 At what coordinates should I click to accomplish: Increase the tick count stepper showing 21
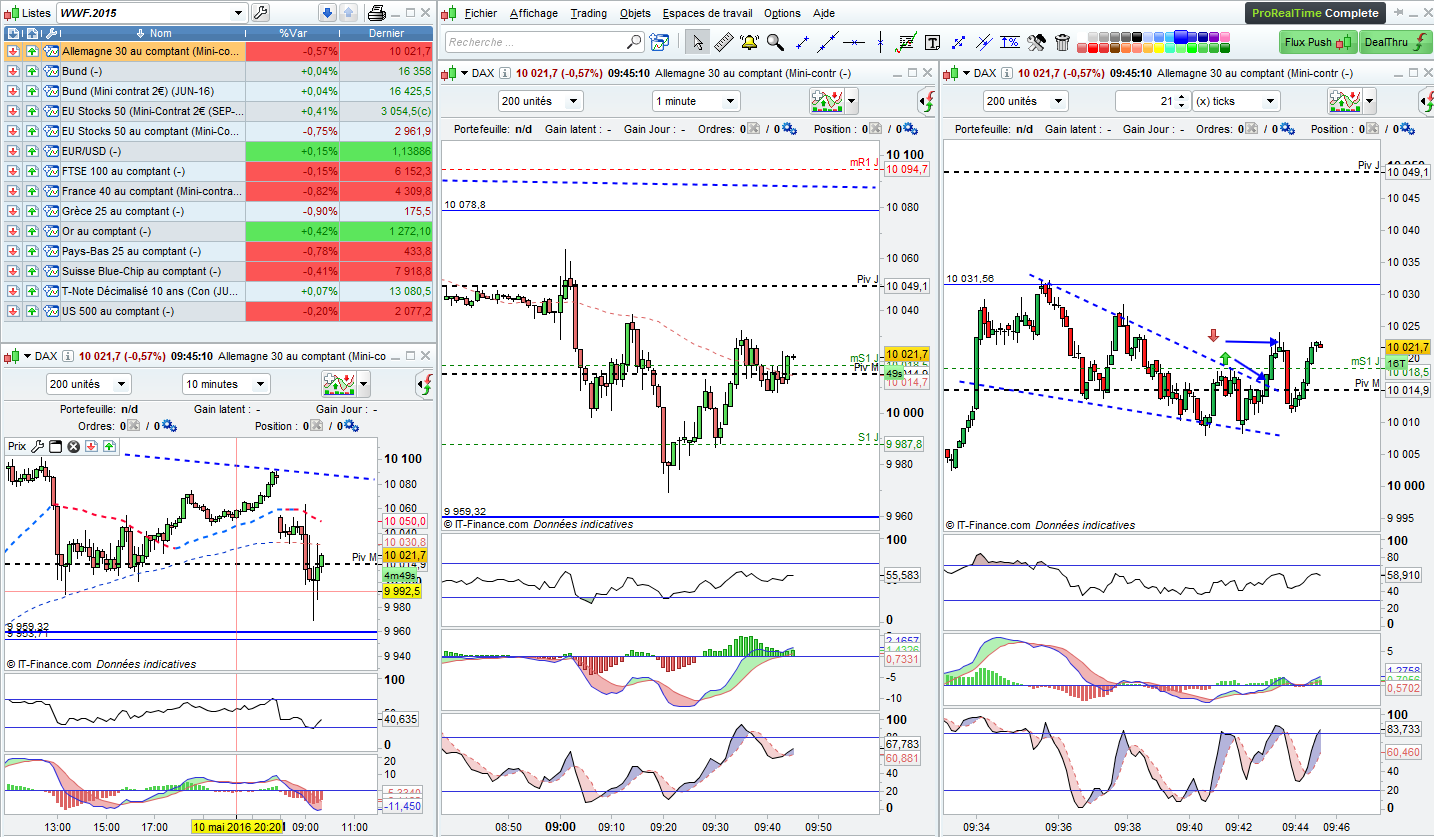pyautogui.click(x=1182, y=97)
